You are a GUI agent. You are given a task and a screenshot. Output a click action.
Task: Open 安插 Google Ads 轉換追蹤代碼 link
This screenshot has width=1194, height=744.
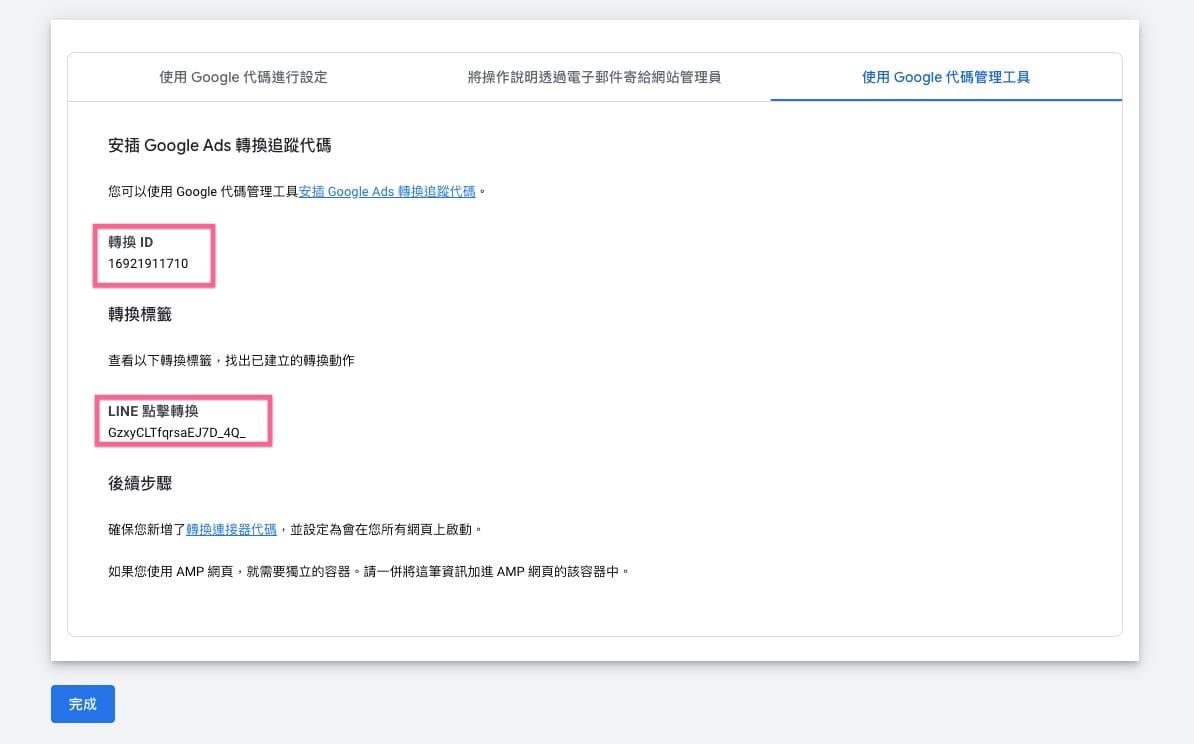387,192
